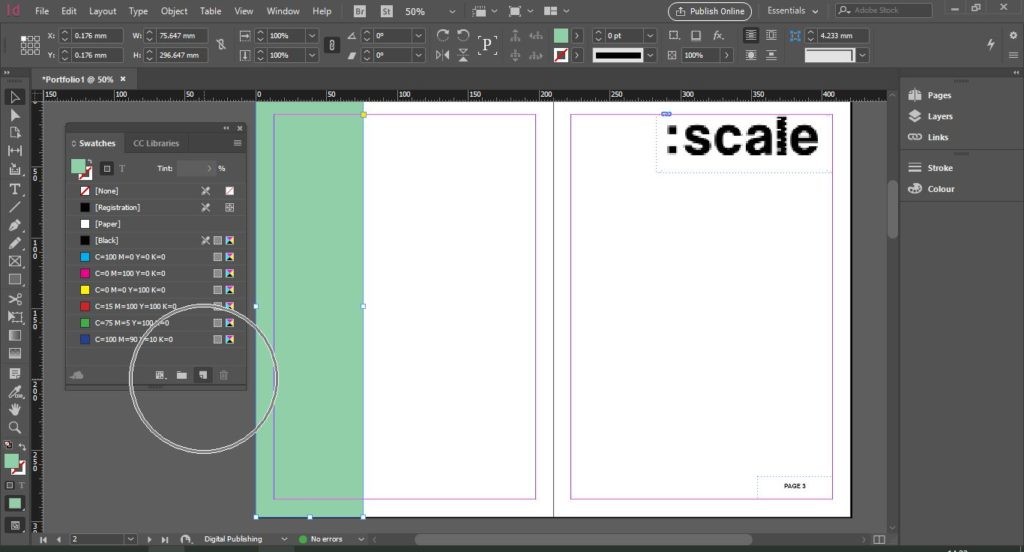Open the rotation angle dropdown
Viewport: 1024px width, 552px height.
coord(419,35)
